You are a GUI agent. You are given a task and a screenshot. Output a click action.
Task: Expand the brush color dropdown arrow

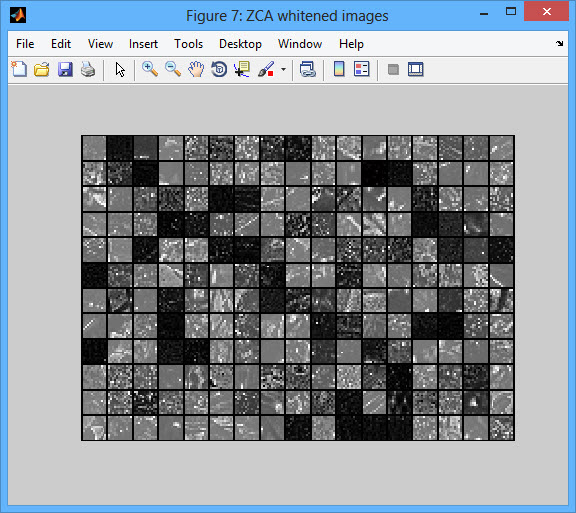click(x=283, y=69)
